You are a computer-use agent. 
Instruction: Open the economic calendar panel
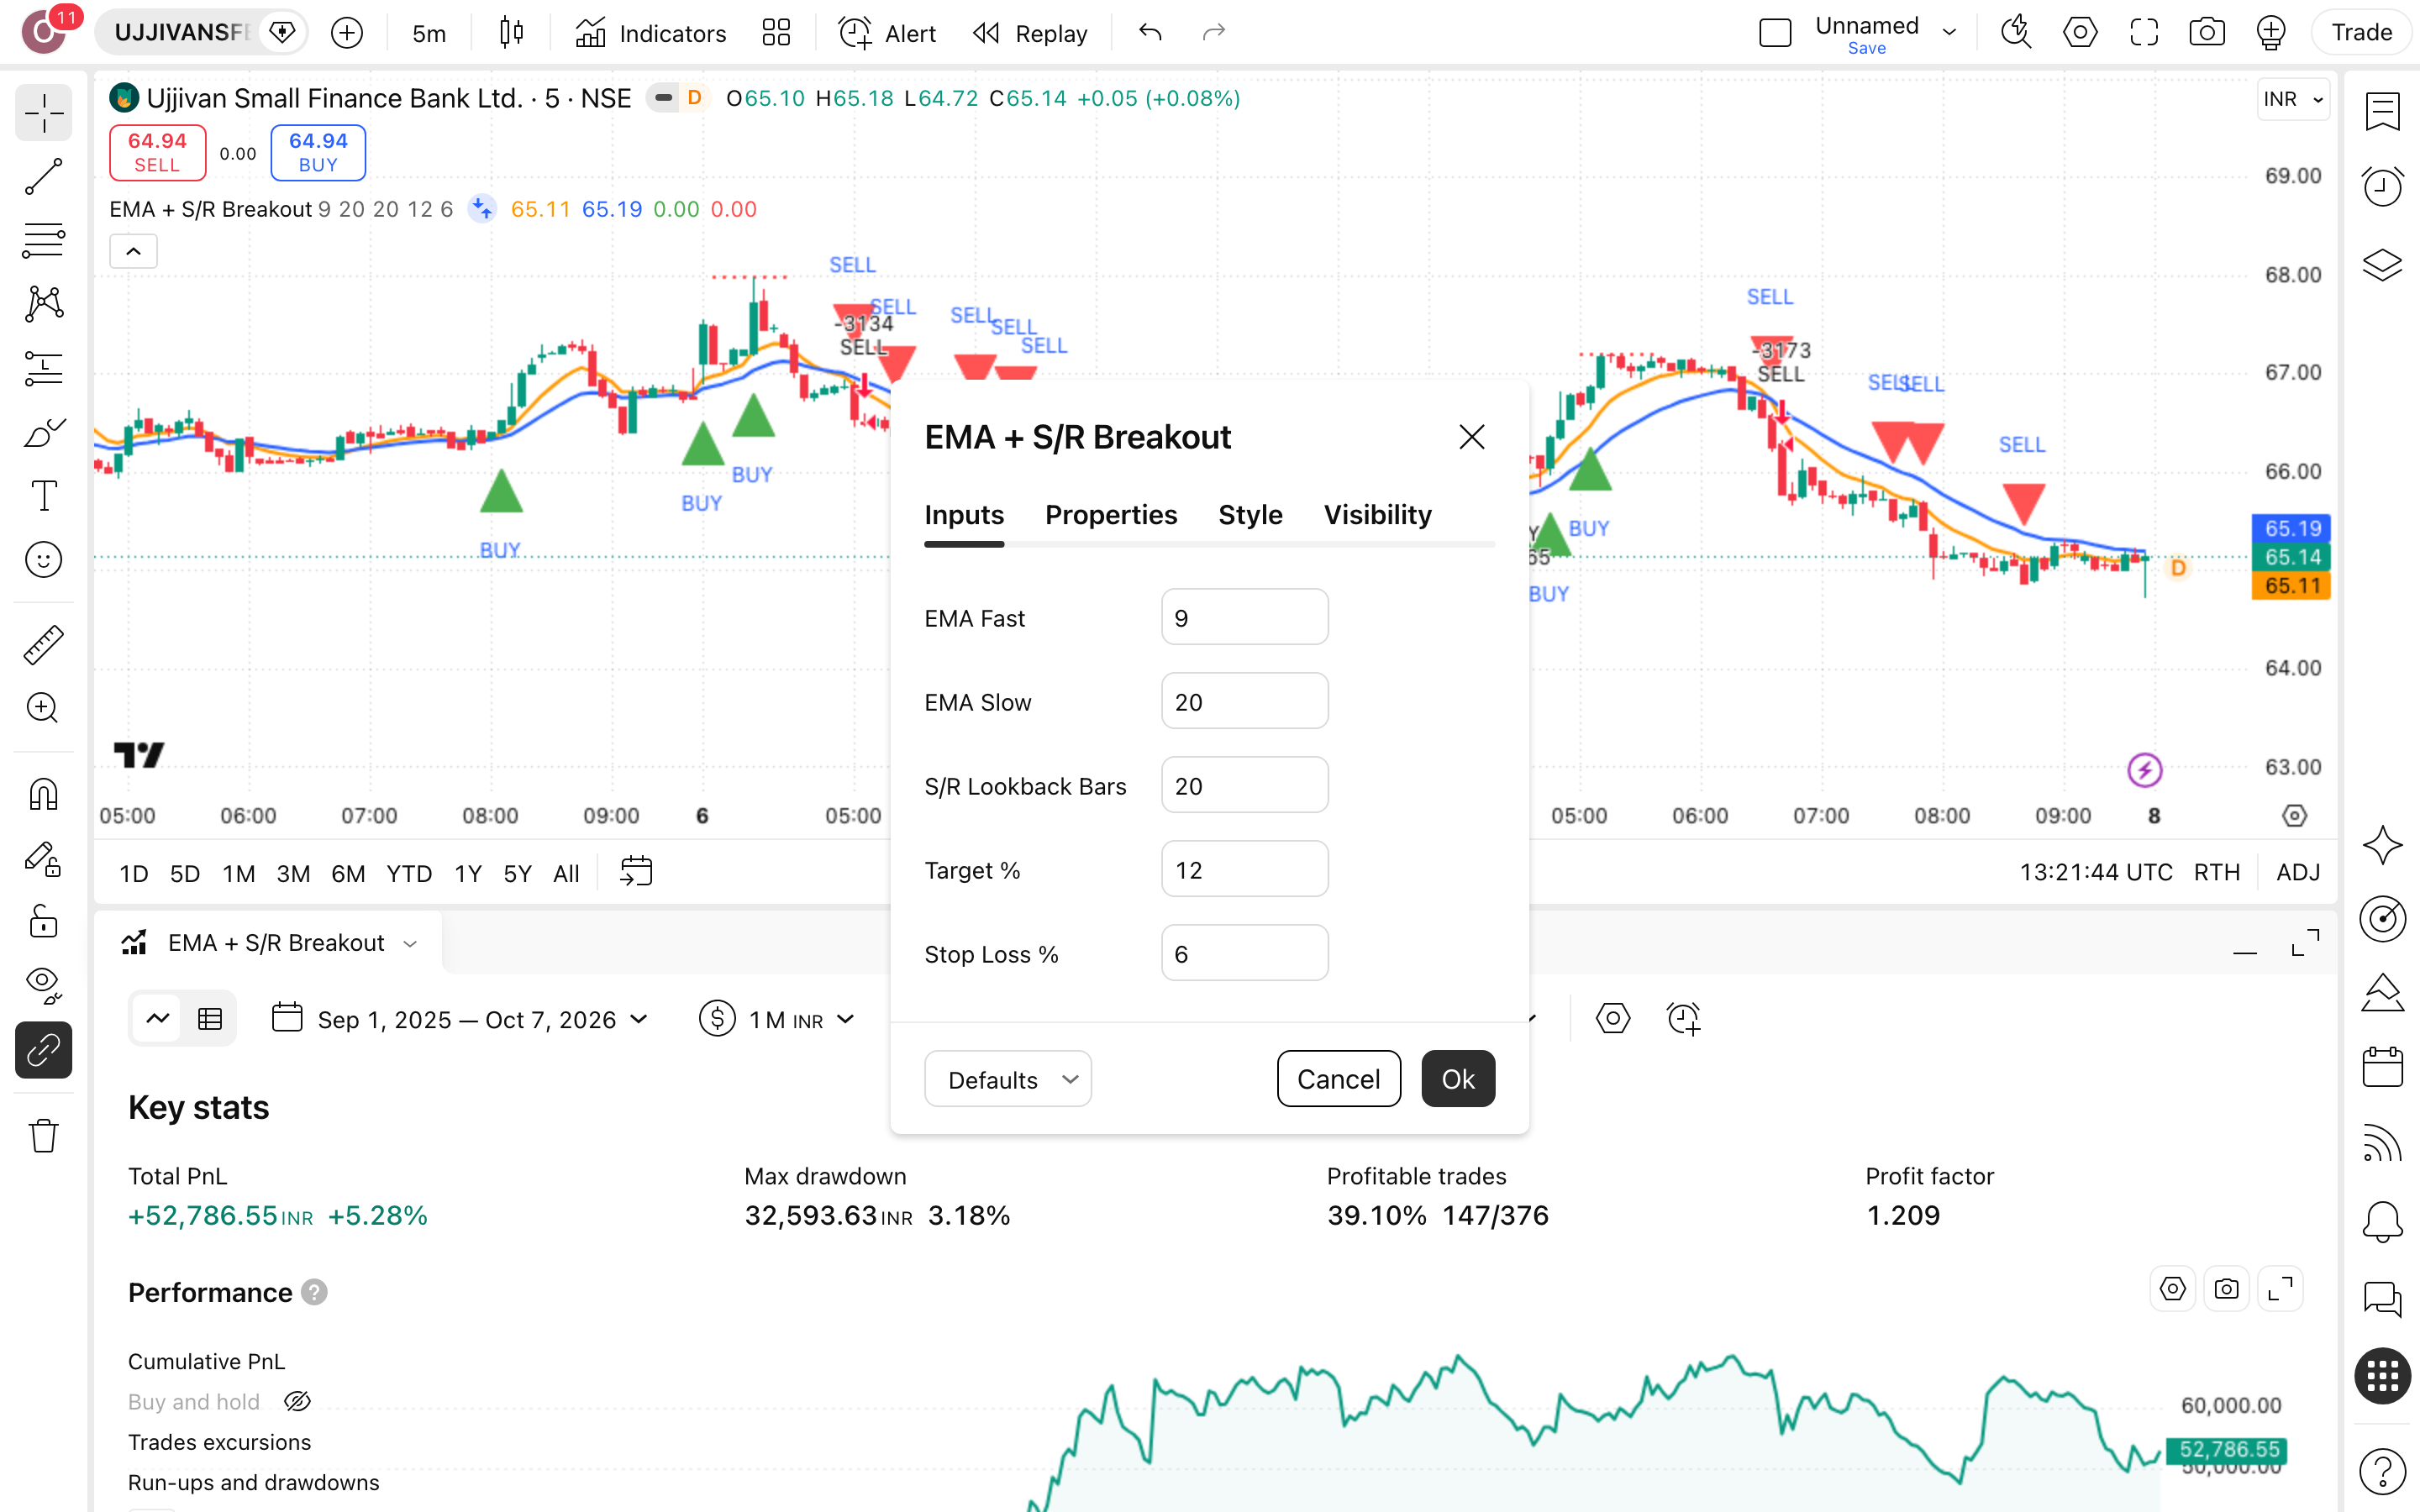pyautogui.click(x=2382, y=1068)
